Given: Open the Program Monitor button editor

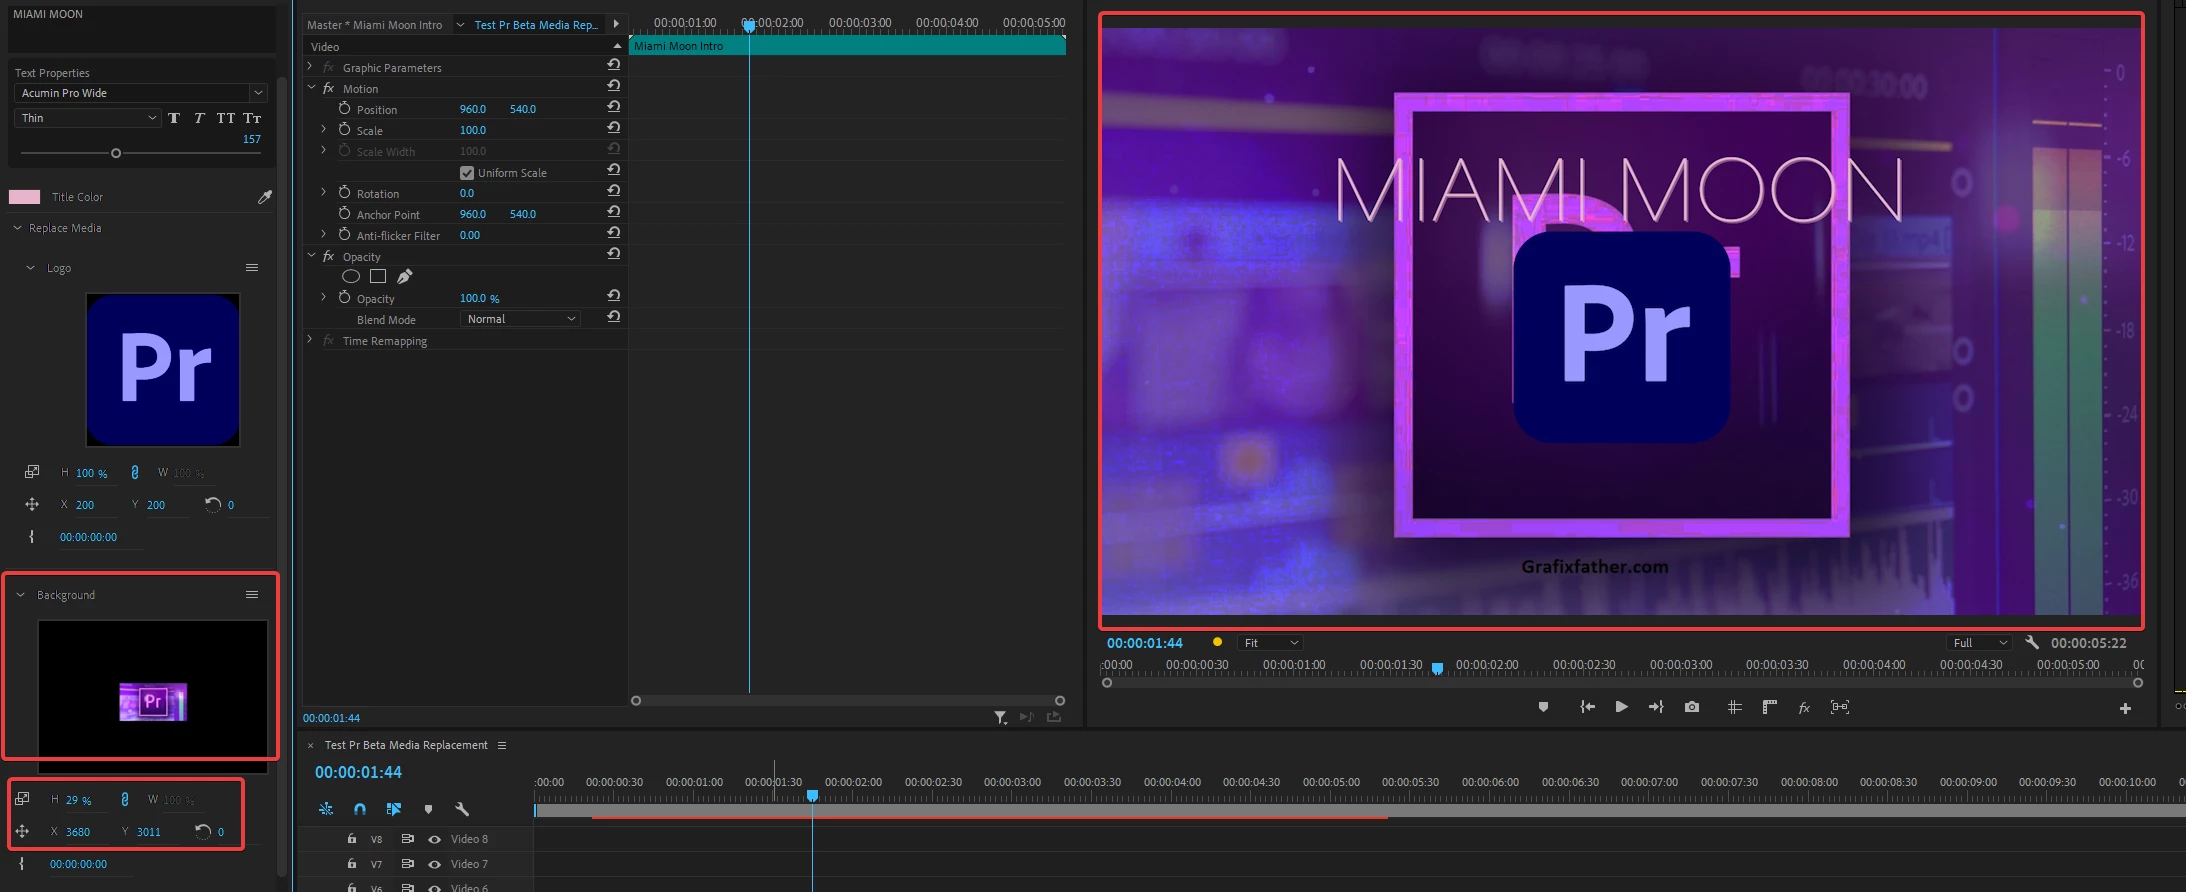Looking at the screenshot, I should pyautogui.click(x=2125, y=709).
